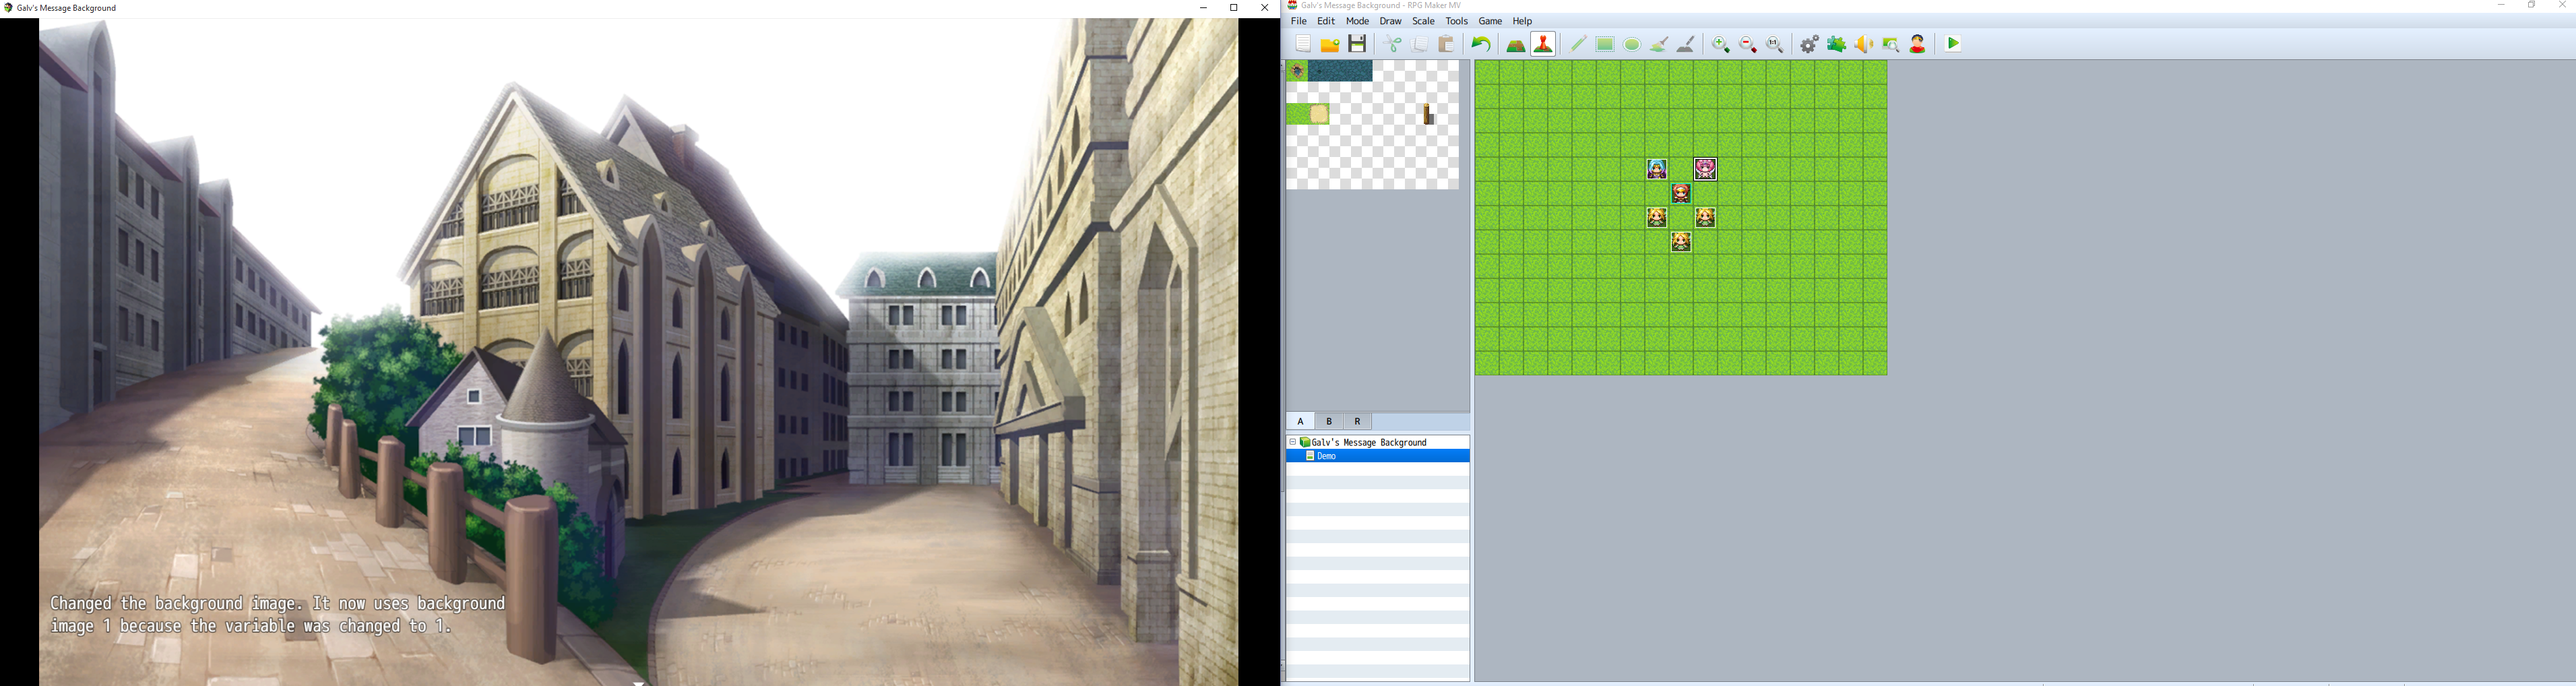Select the Shadow Pen tool
Image resolution: width=2576 pixels, height=686 pixels.
(1686, 45)
